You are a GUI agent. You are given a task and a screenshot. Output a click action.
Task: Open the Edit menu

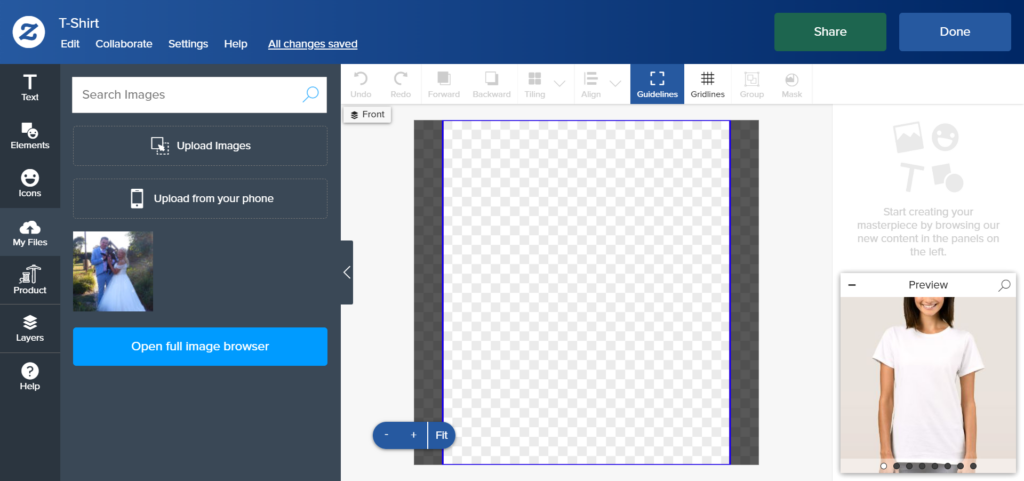[70, 44]
